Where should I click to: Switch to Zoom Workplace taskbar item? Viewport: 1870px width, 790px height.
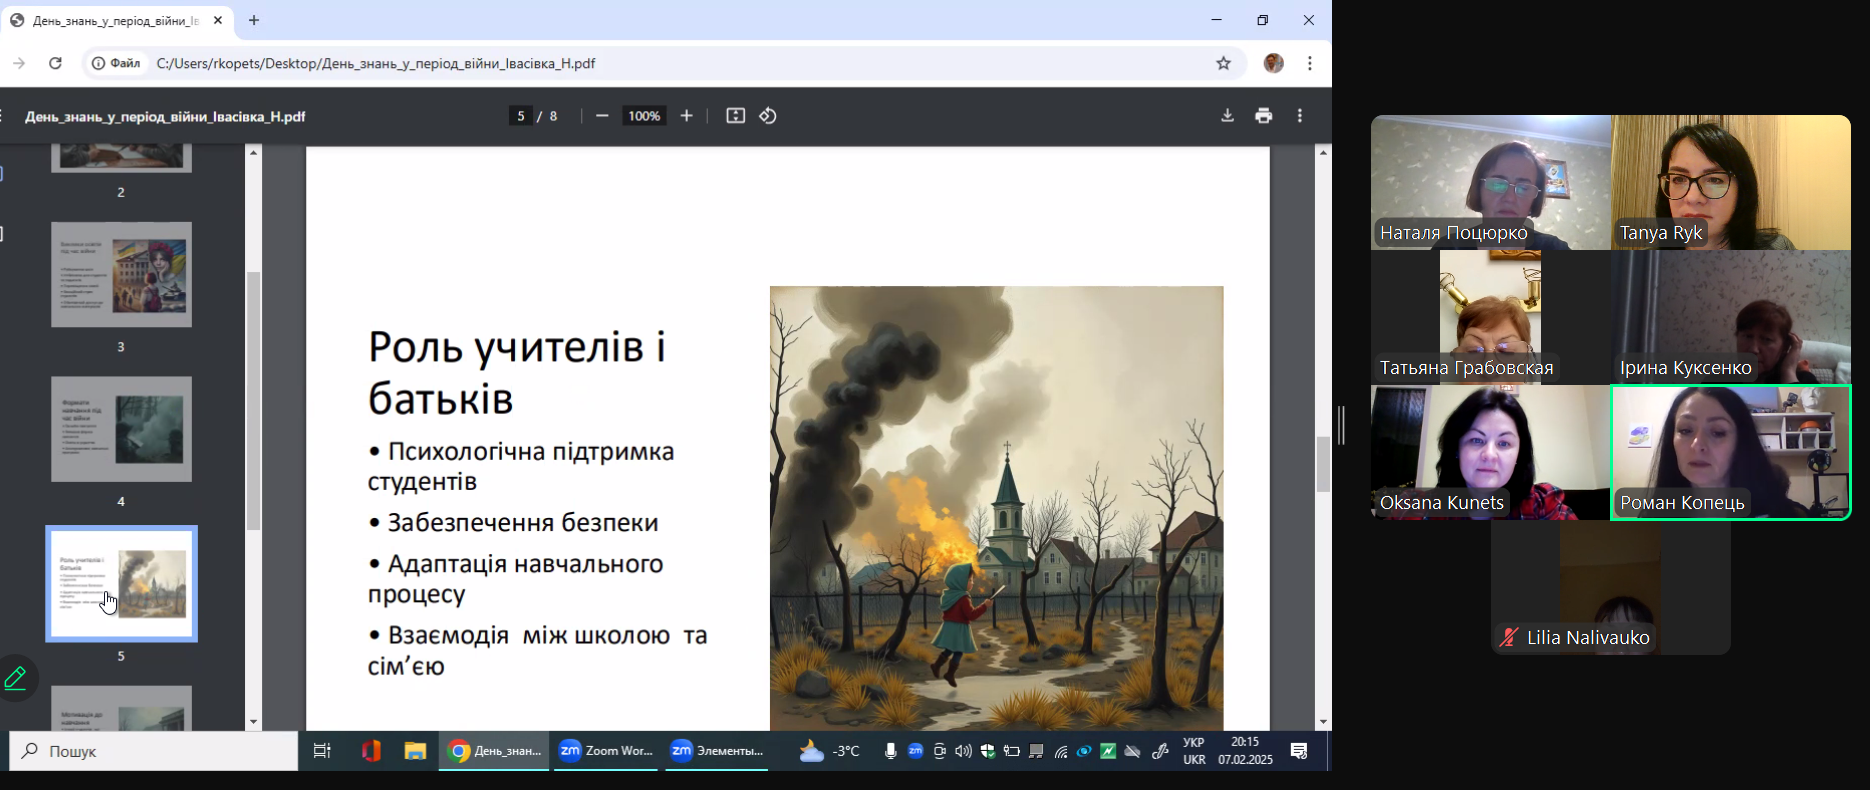pos(605,751)
